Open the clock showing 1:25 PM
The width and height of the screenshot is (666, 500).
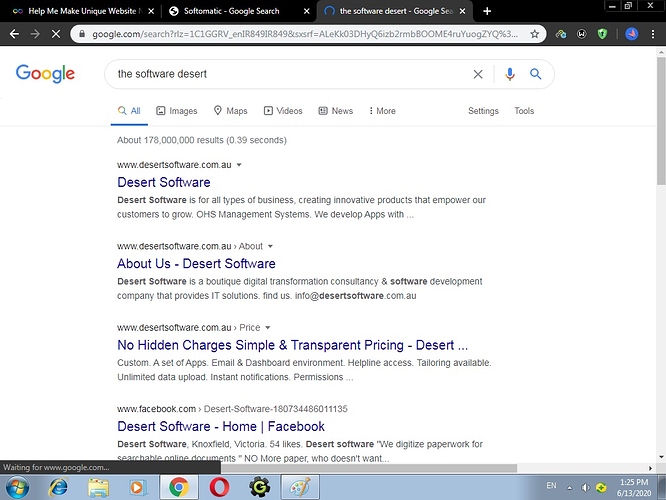pos(634,488)
